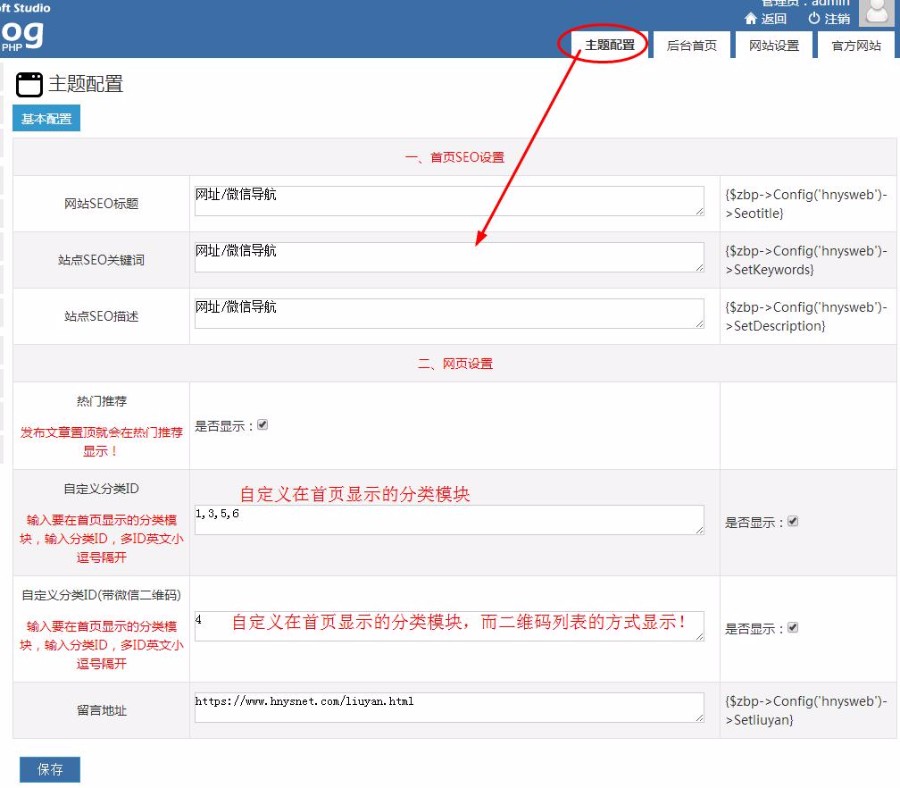
Task: Click the 一、首页SEO设置 section header
Action: [455, 157]
